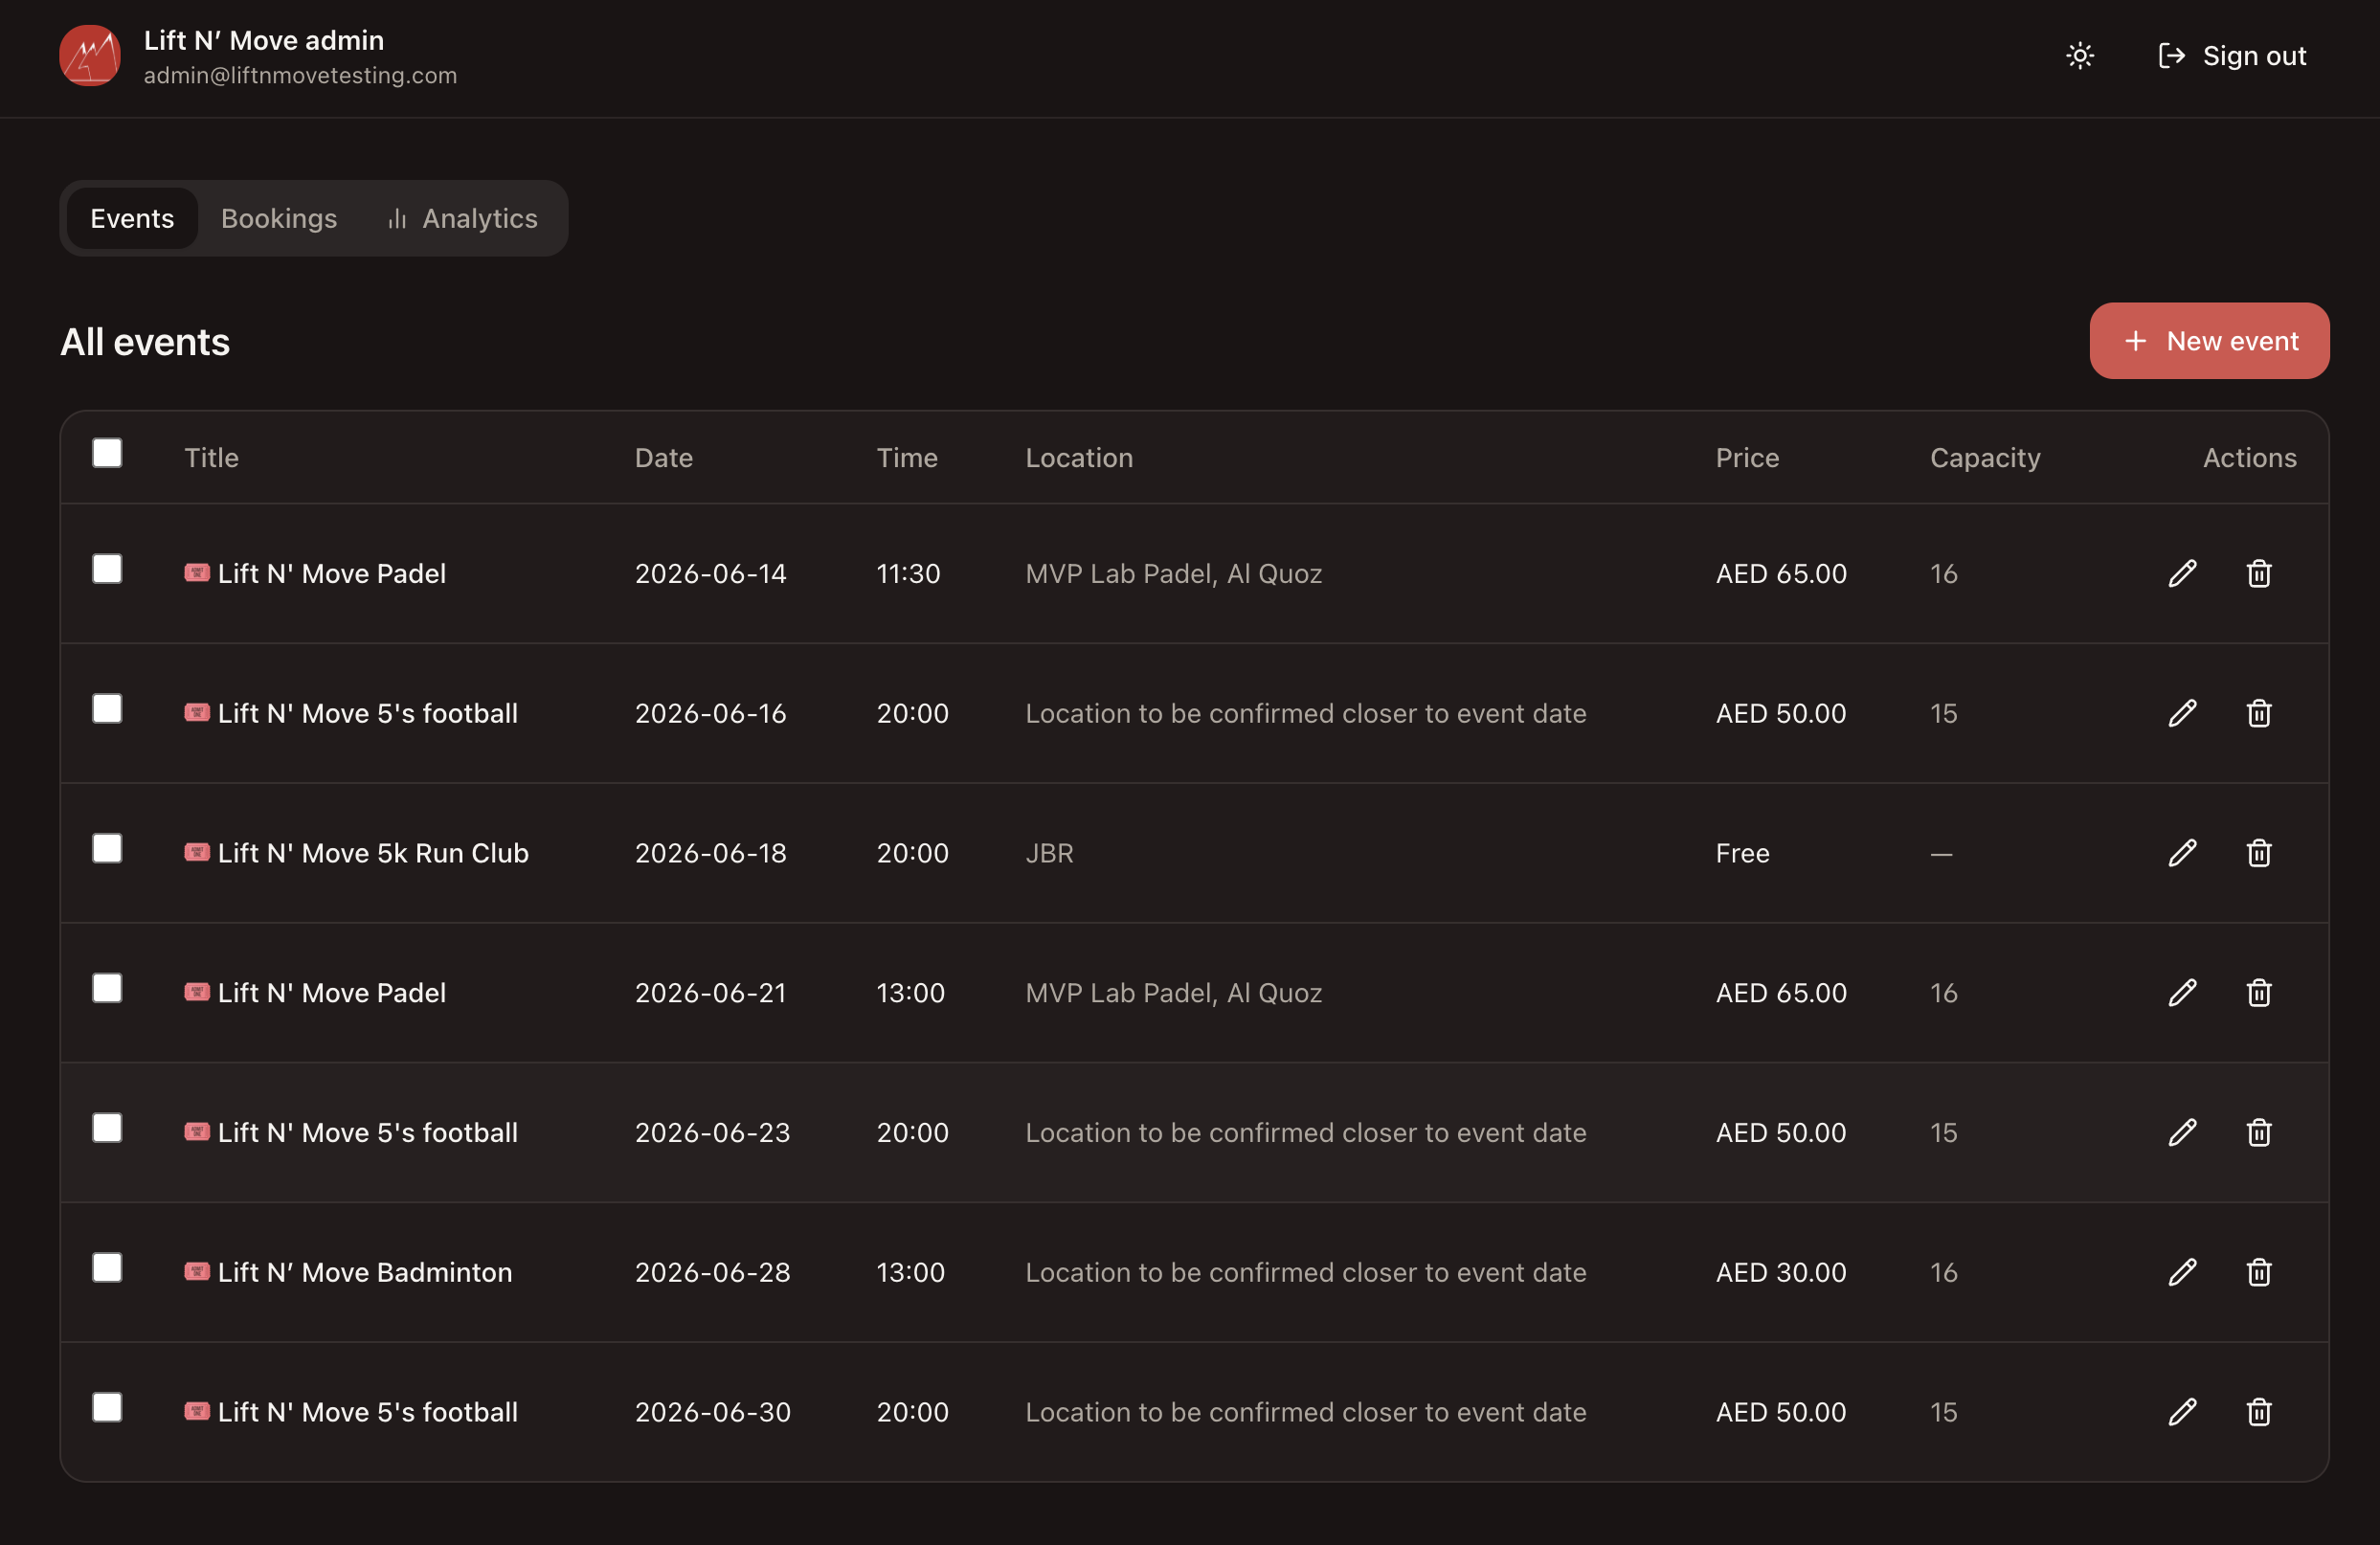This screenshot has width=2380, height=1545.
Task: Edit the Padel event on 2026-06-14
Action: [2182, 573]
